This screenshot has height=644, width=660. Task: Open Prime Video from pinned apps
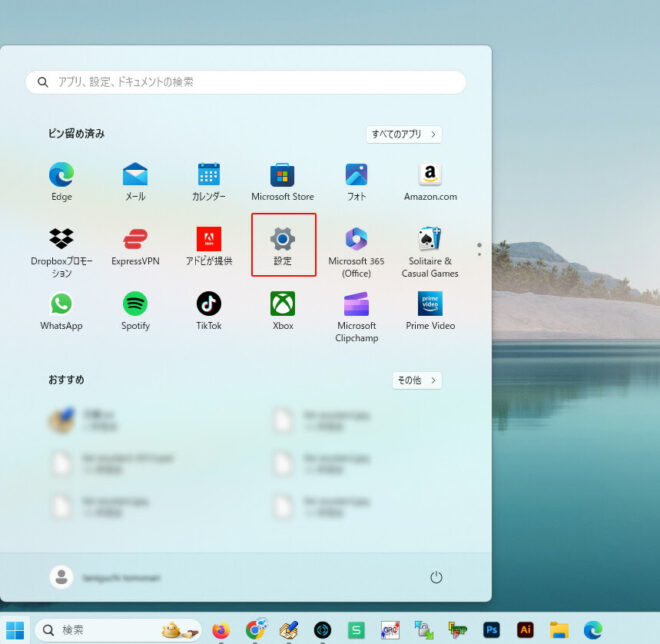coord(430,311)
